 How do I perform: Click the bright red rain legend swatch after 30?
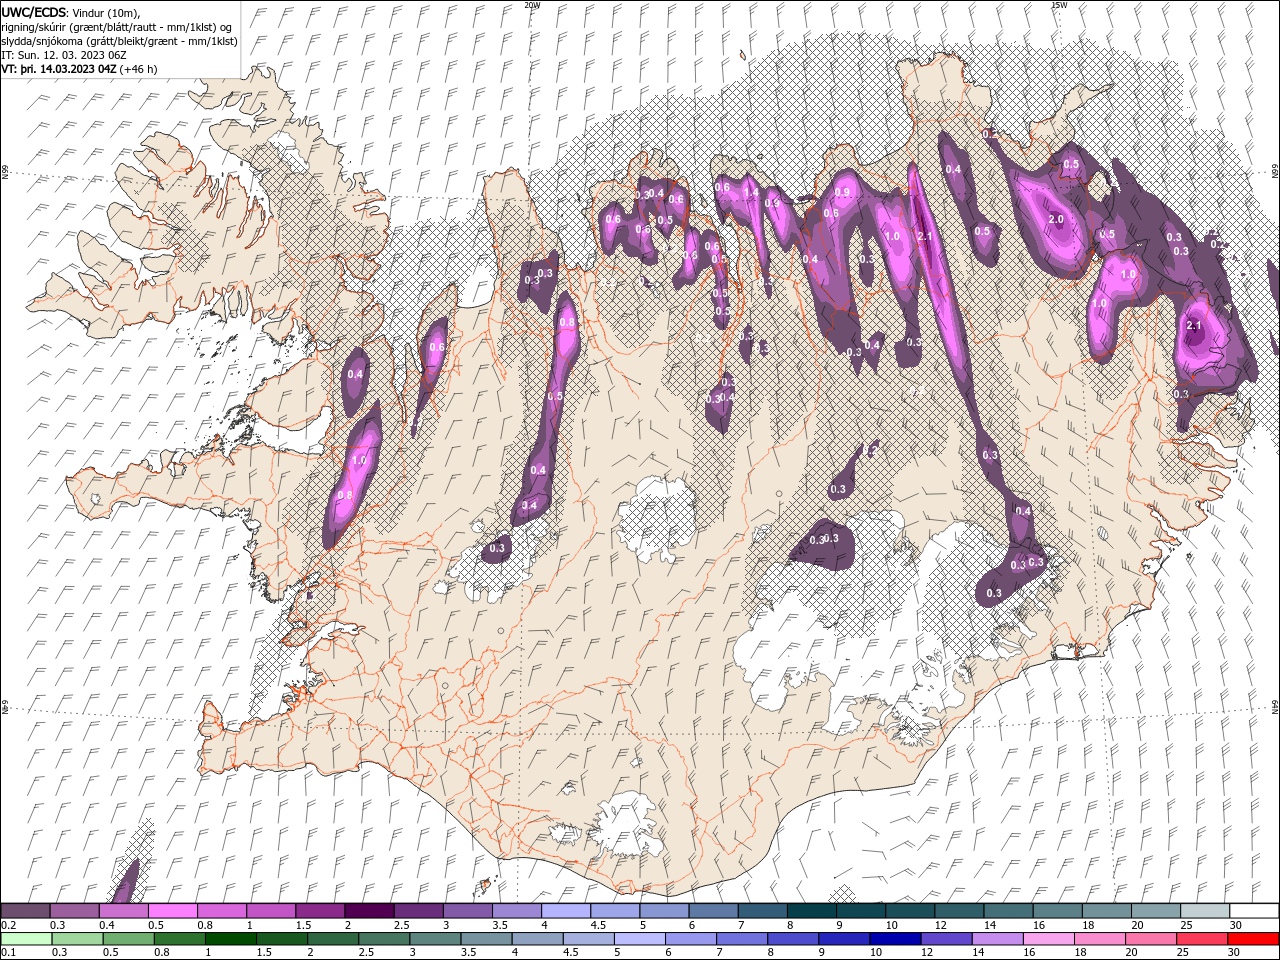[1252, 939]
